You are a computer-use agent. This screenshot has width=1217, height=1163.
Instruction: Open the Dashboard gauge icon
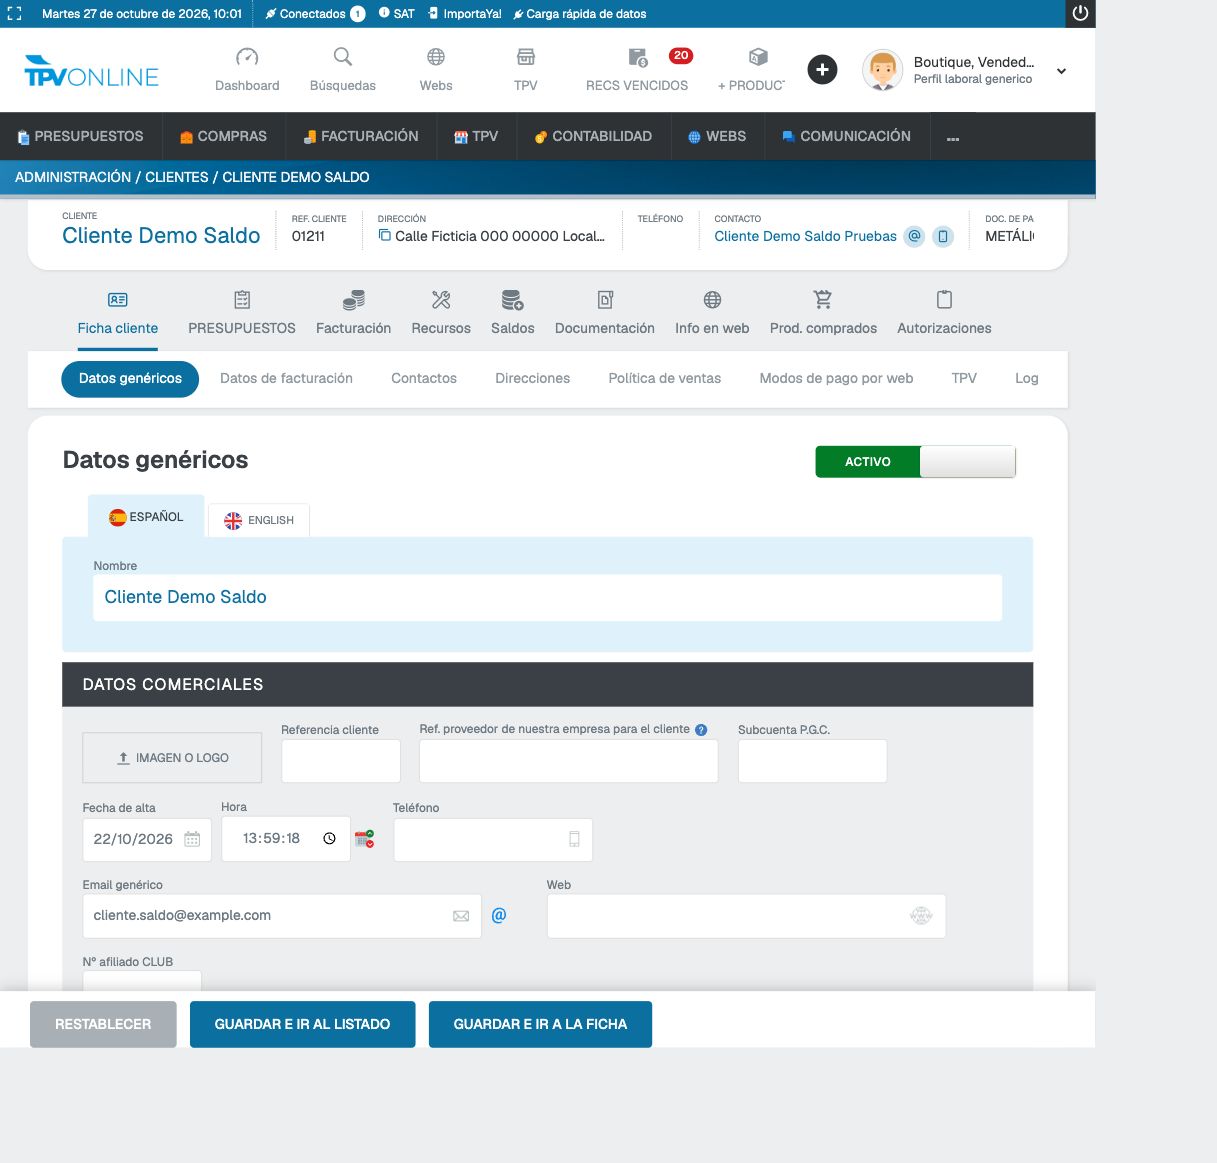247,57
